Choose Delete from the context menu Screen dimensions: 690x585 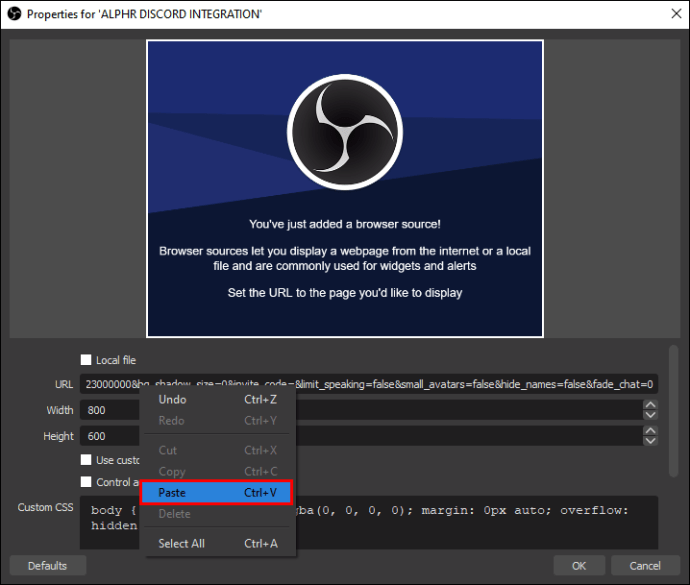tap(217, 514)
